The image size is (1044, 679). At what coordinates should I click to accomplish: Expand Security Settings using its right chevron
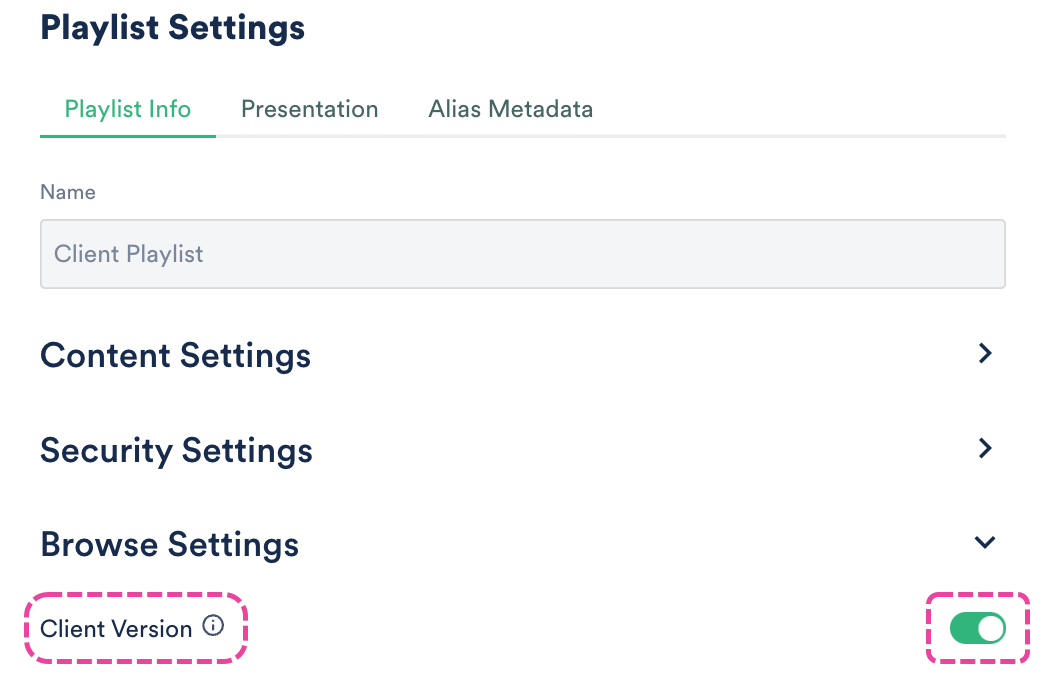[985, 448]
